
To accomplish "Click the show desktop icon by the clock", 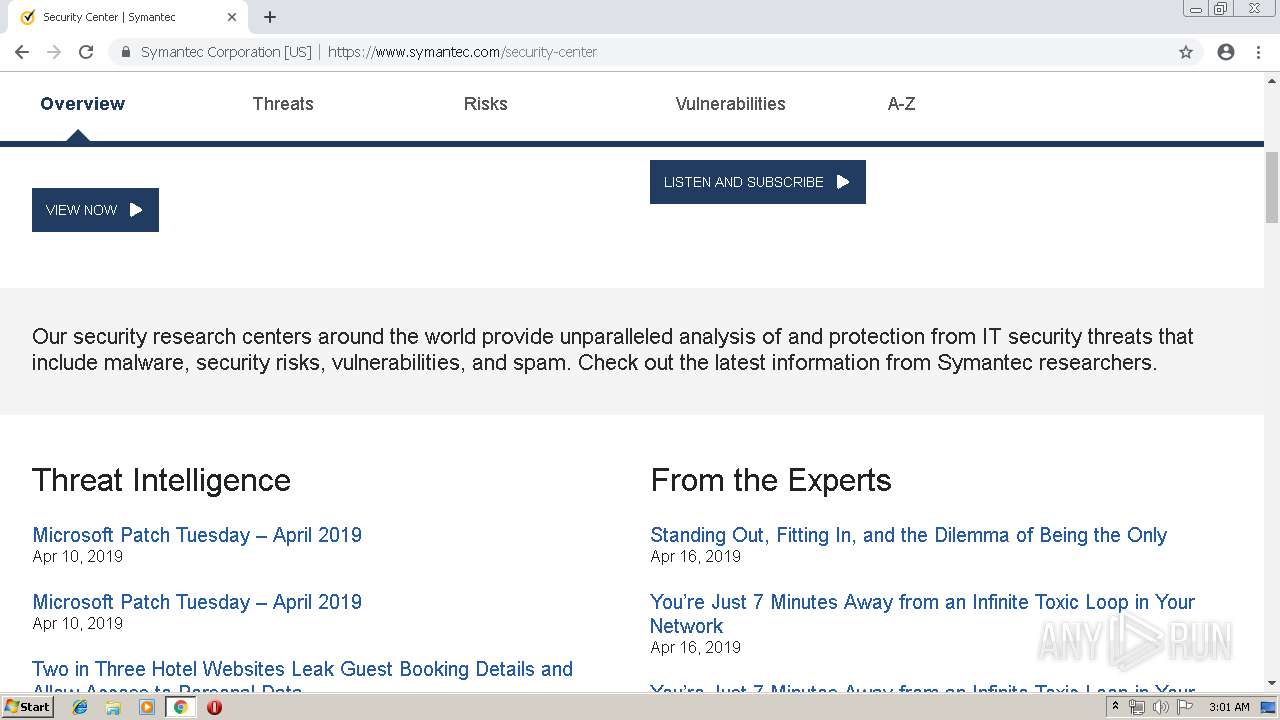I will point(1269,707).
